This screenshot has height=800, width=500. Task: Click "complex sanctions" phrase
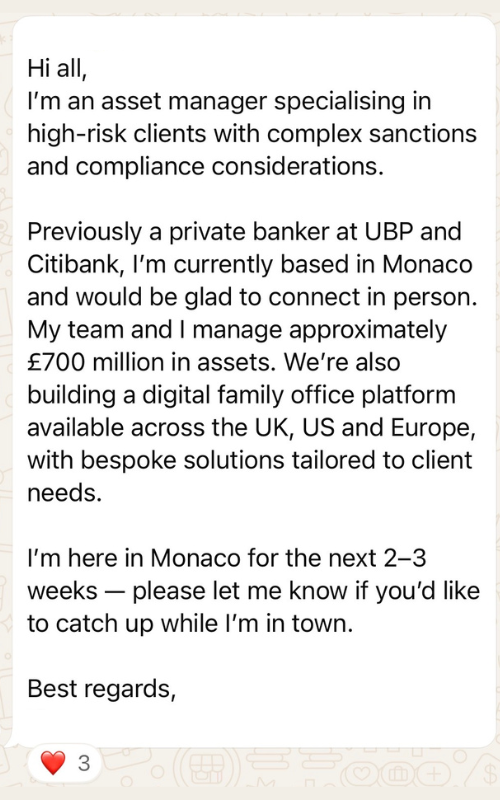371,134
